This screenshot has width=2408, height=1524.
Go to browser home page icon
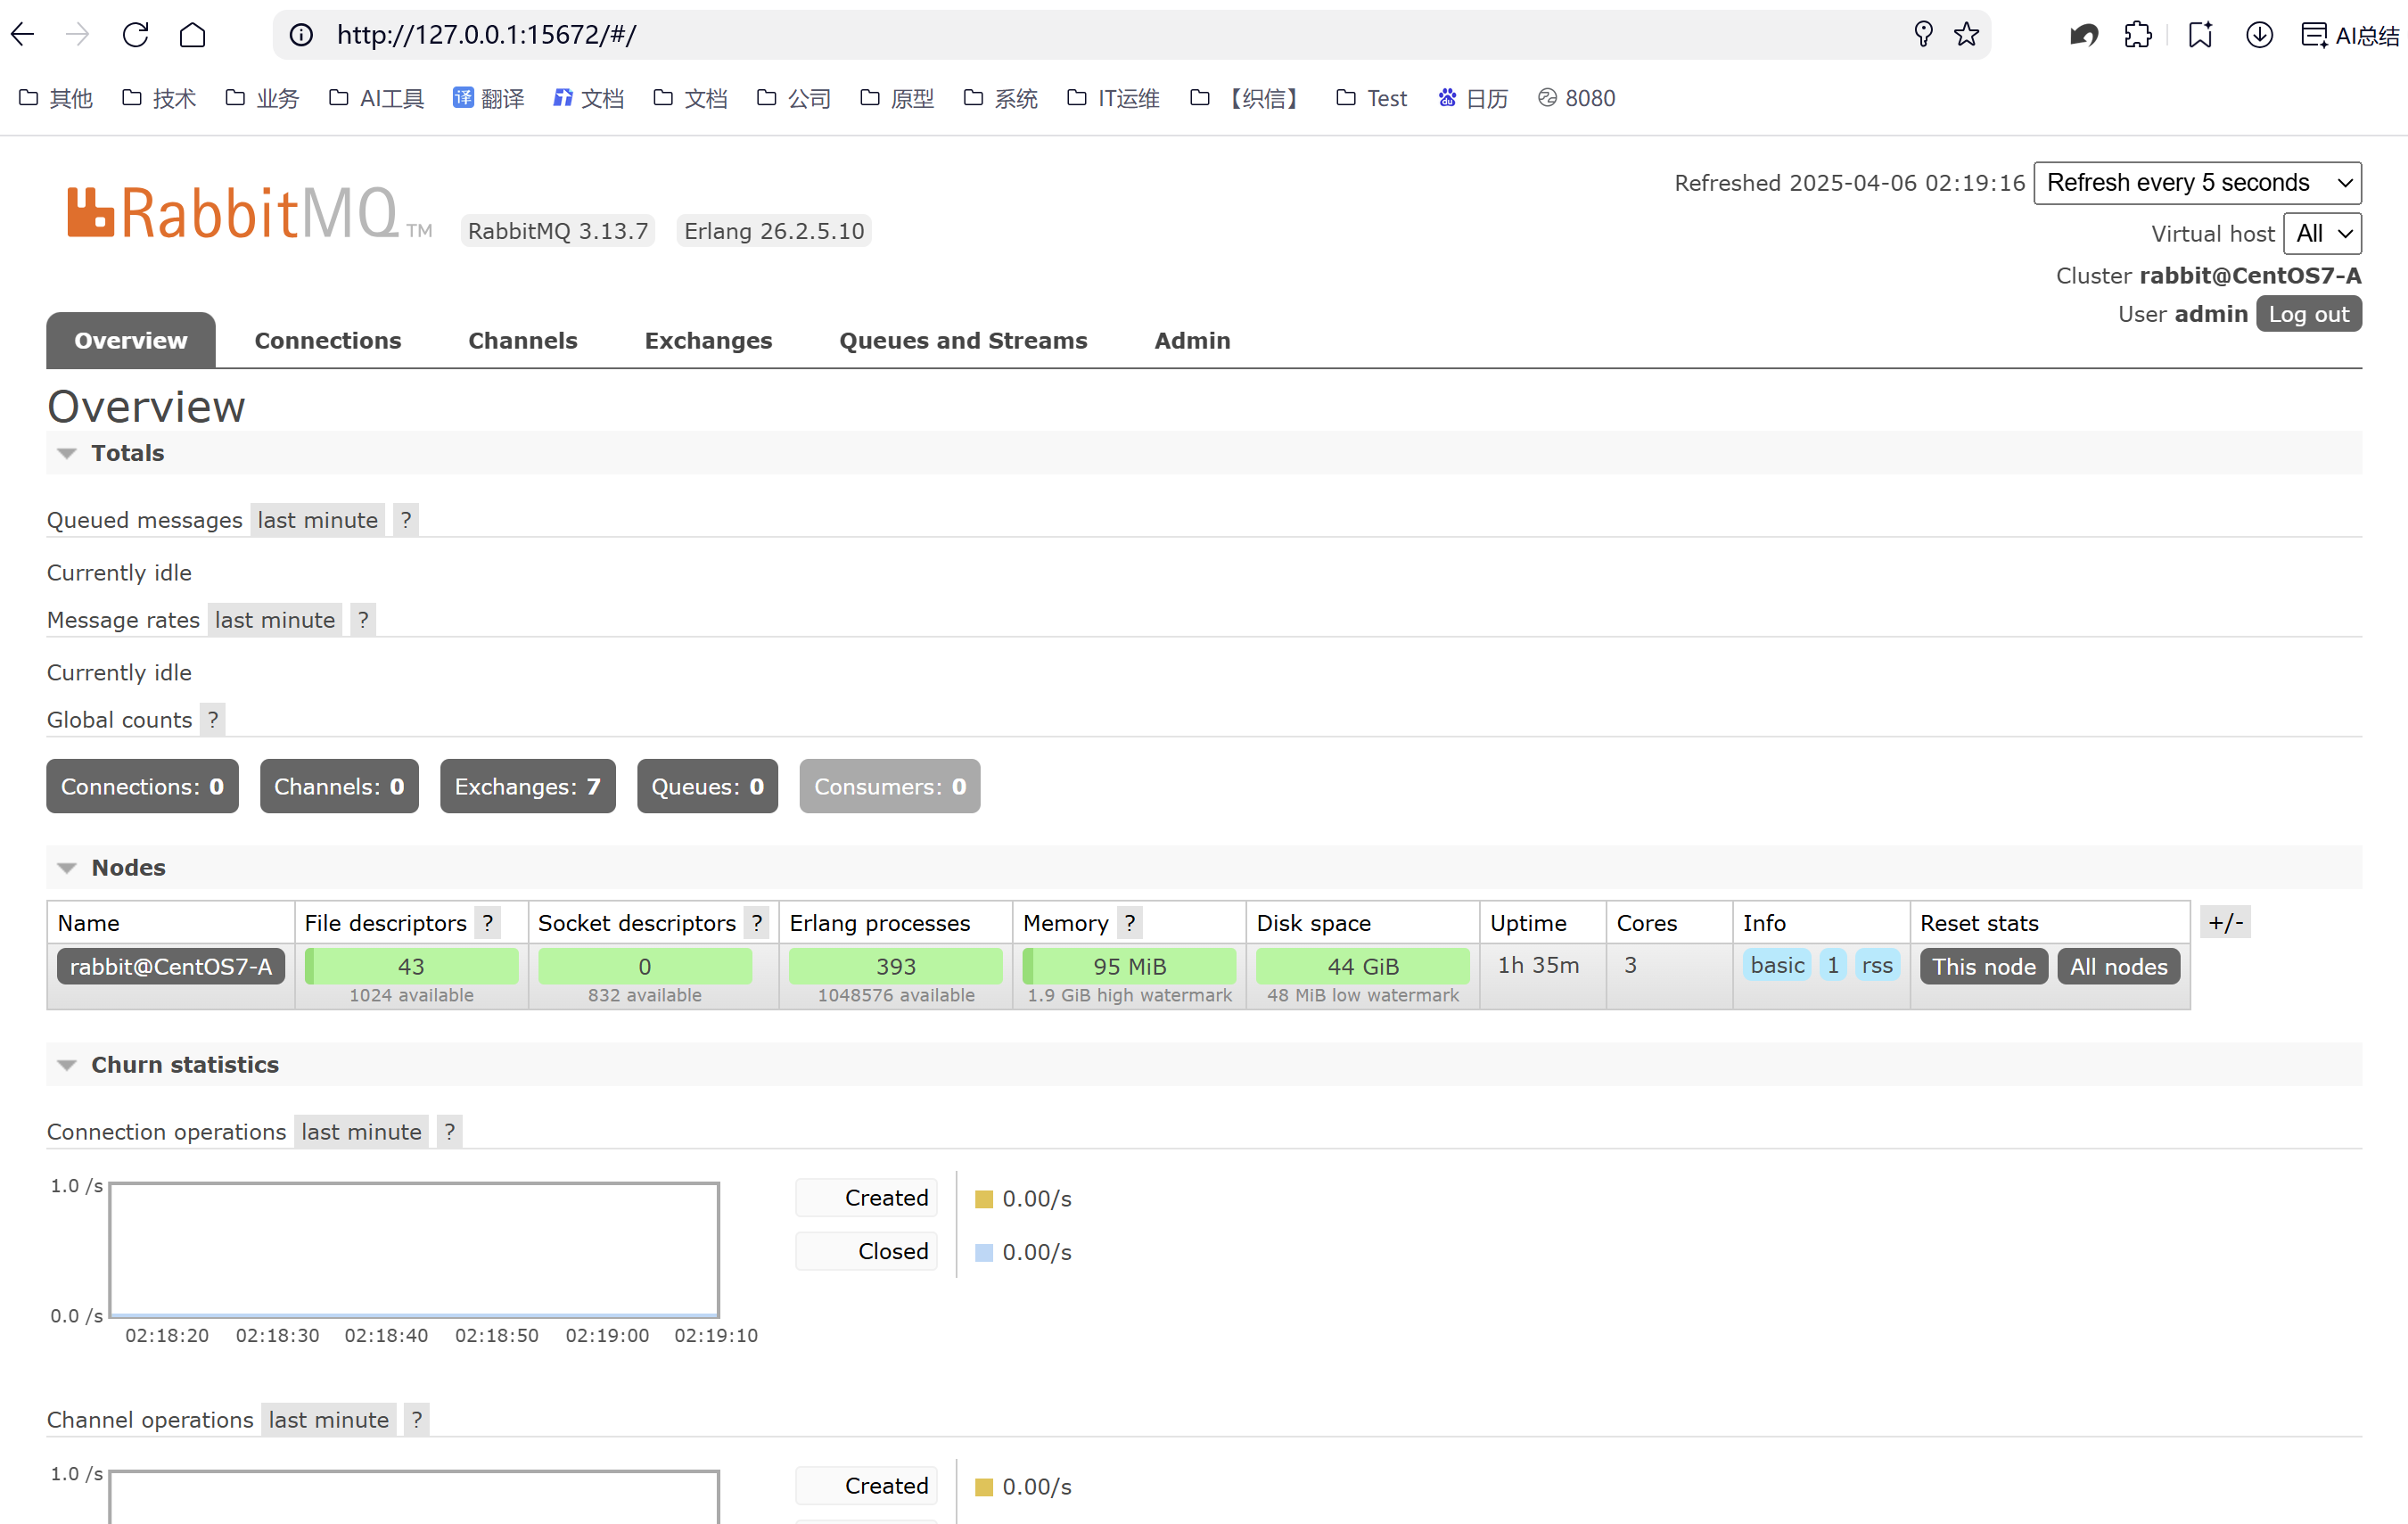pos(192,35)
